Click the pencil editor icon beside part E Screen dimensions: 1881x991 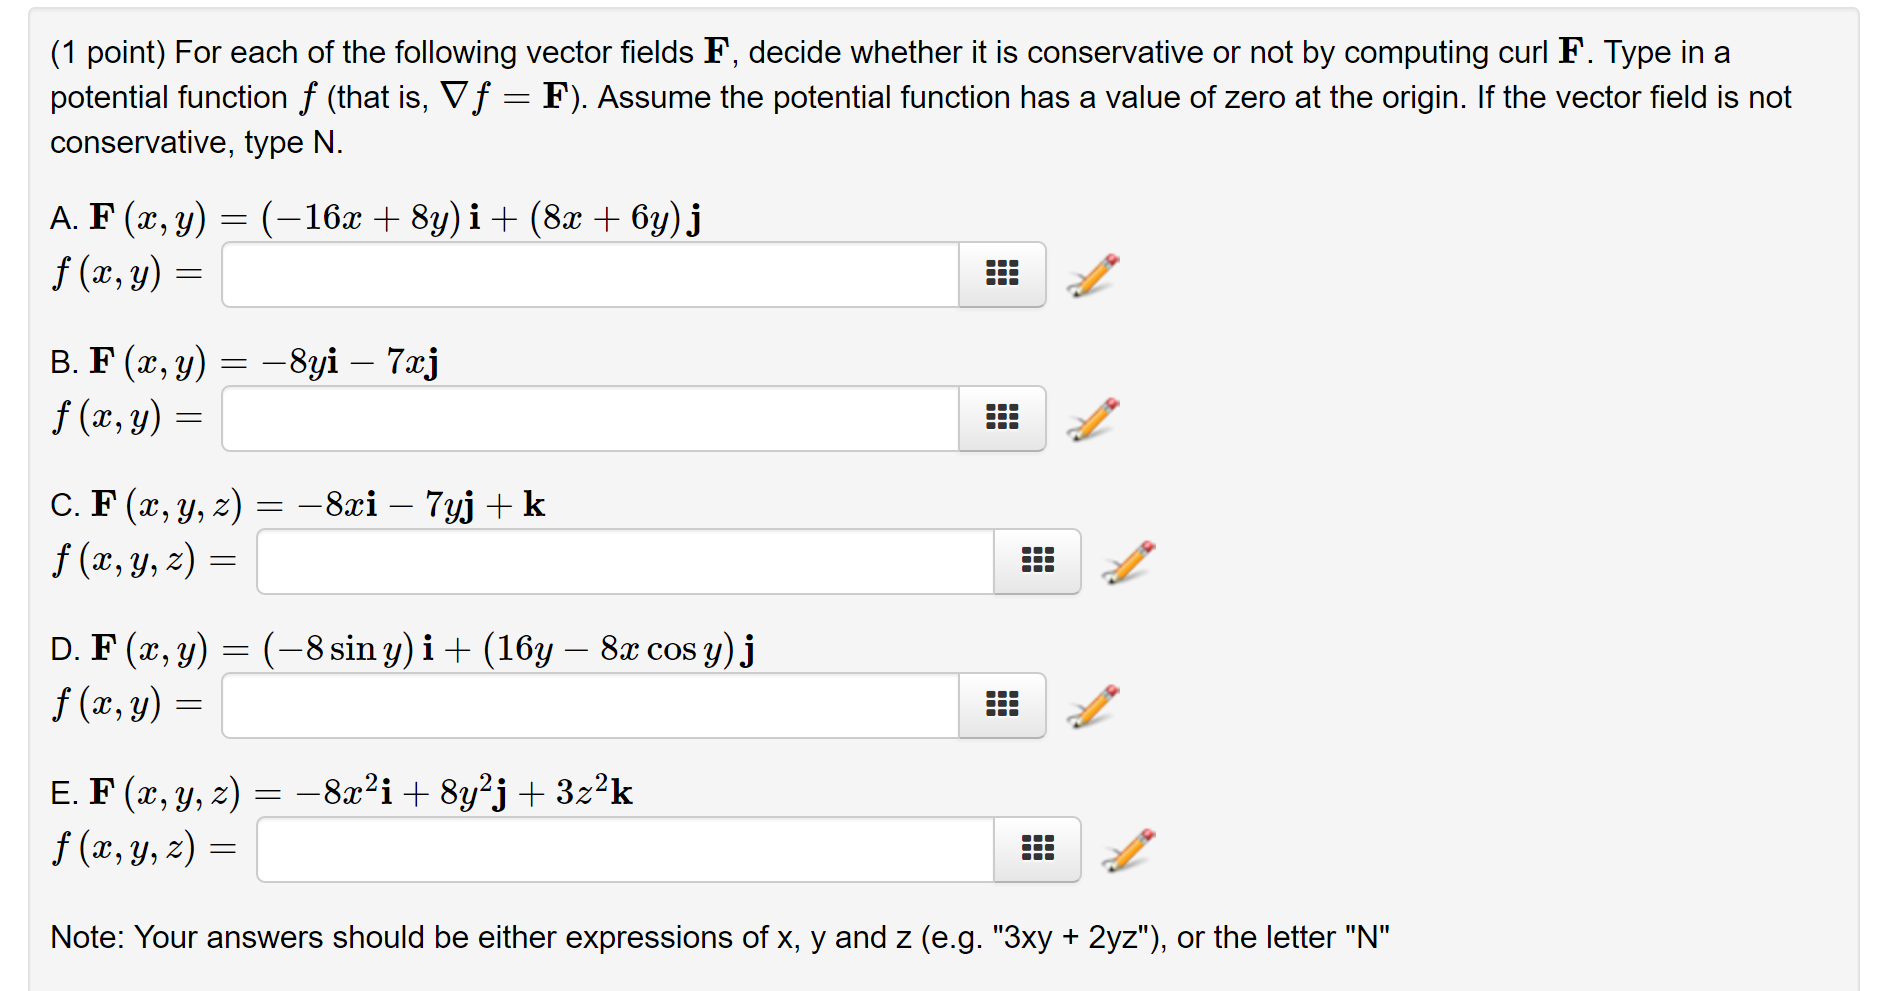click(1128, 849)
